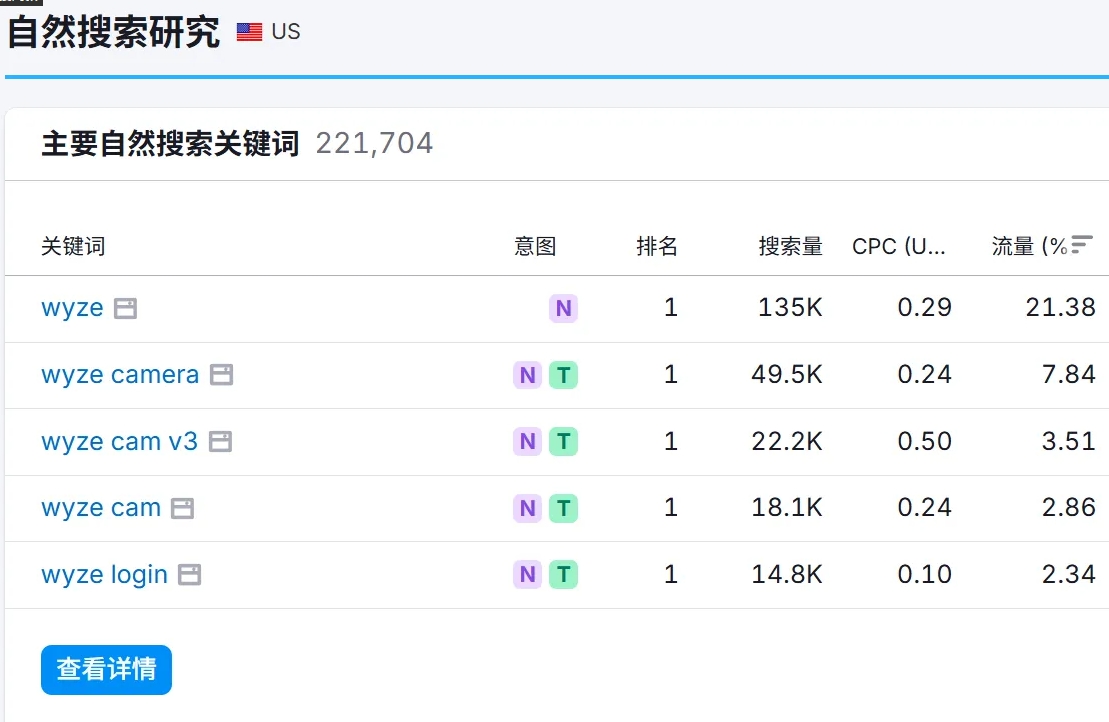Open the wyze cam v3 keyword link
Viewport: 1109px width, 722px height.
coord(120,441)
